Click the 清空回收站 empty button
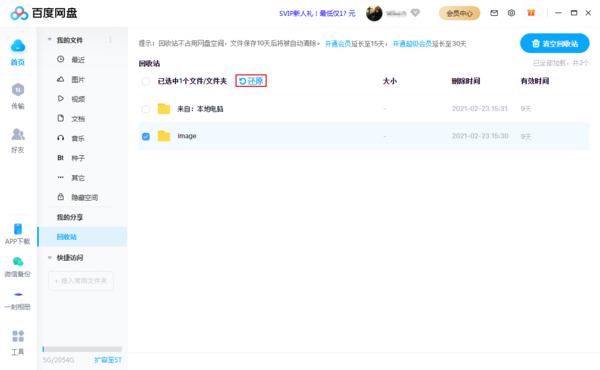 click(554, 44)
